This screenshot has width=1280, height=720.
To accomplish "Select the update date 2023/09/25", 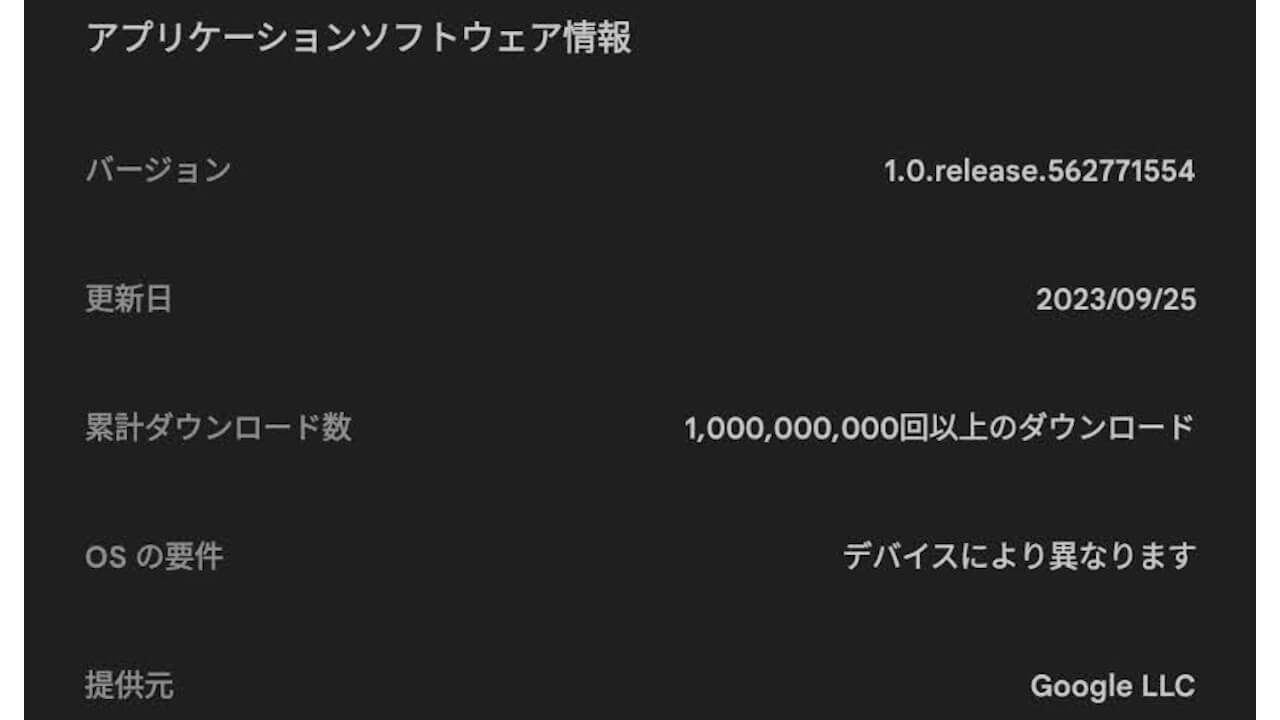I will coord(1115,300).
